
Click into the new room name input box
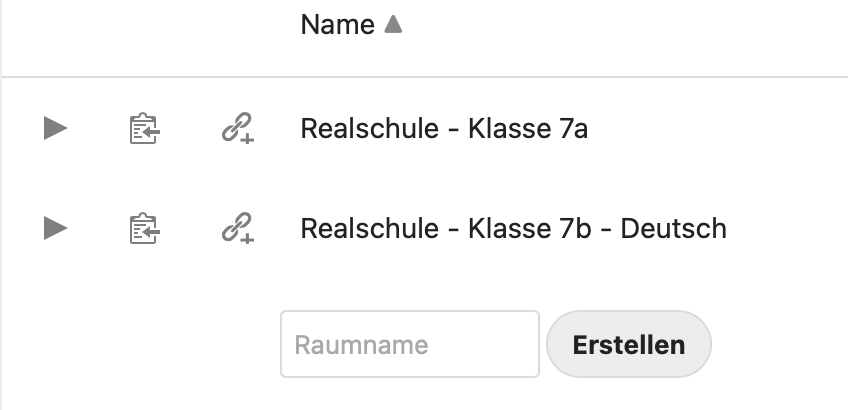click(410, 345)
